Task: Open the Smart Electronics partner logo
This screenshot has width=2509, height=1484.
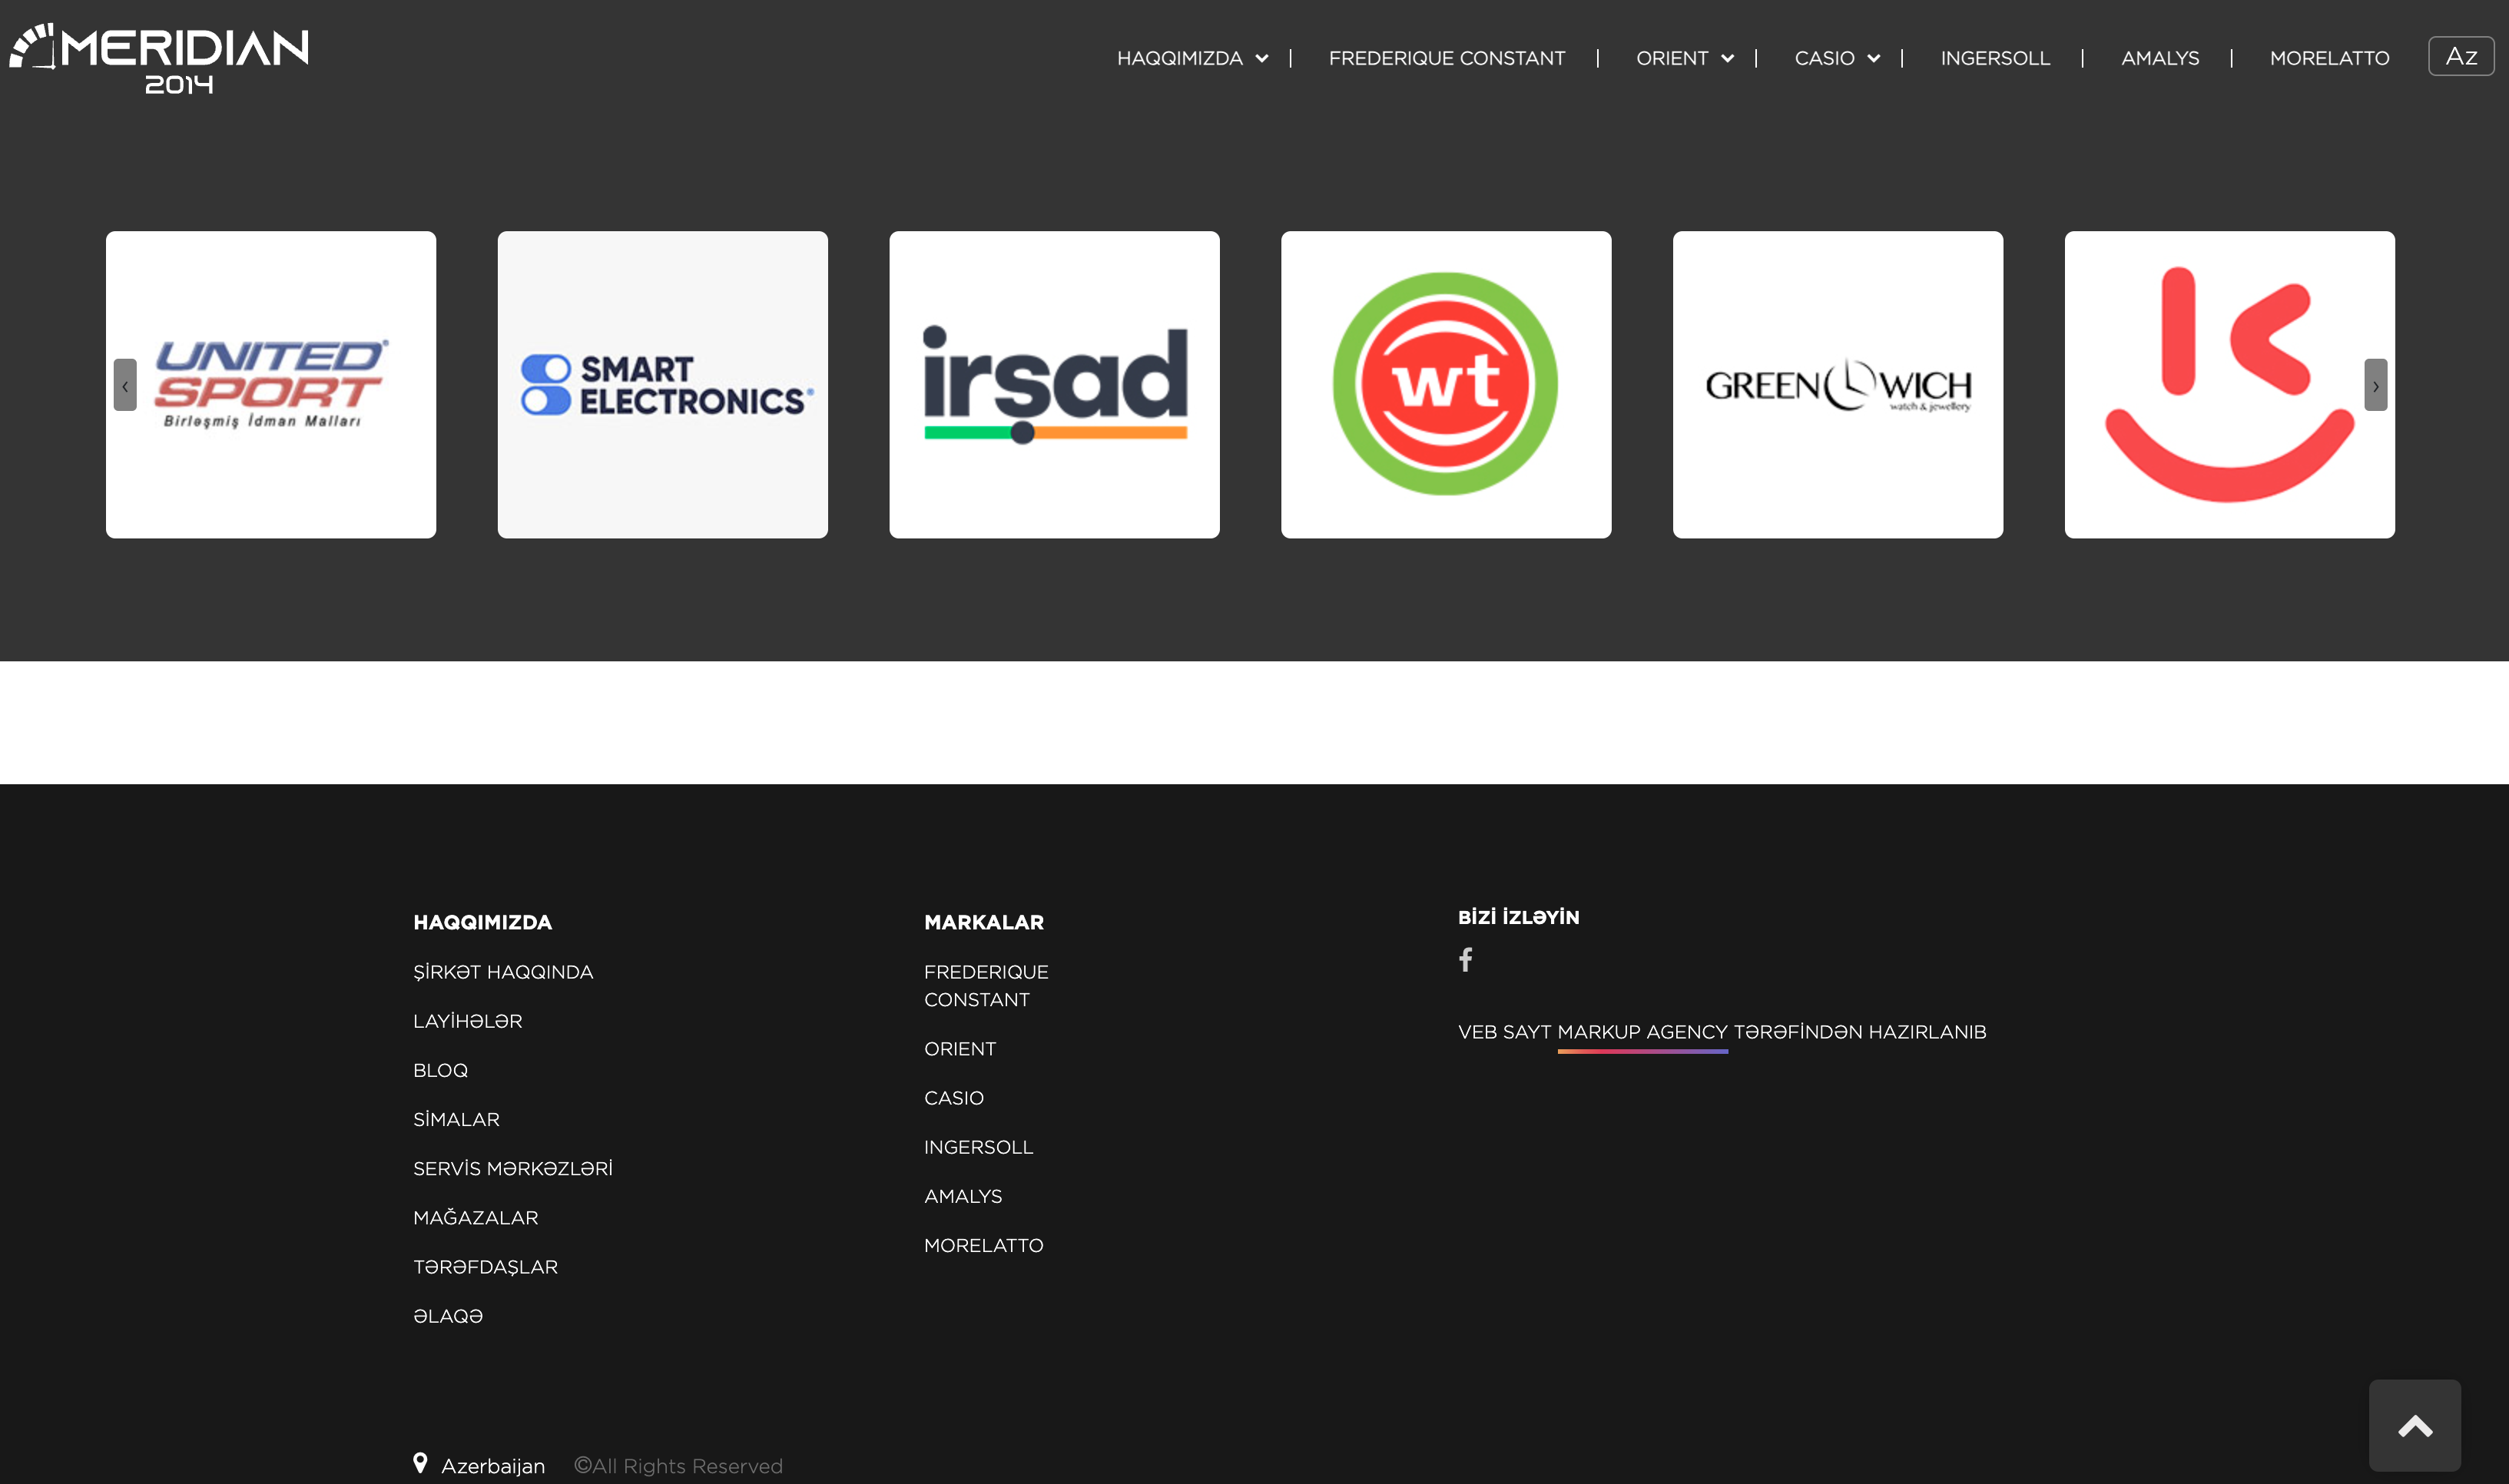Action: click(x=663, y=385)
